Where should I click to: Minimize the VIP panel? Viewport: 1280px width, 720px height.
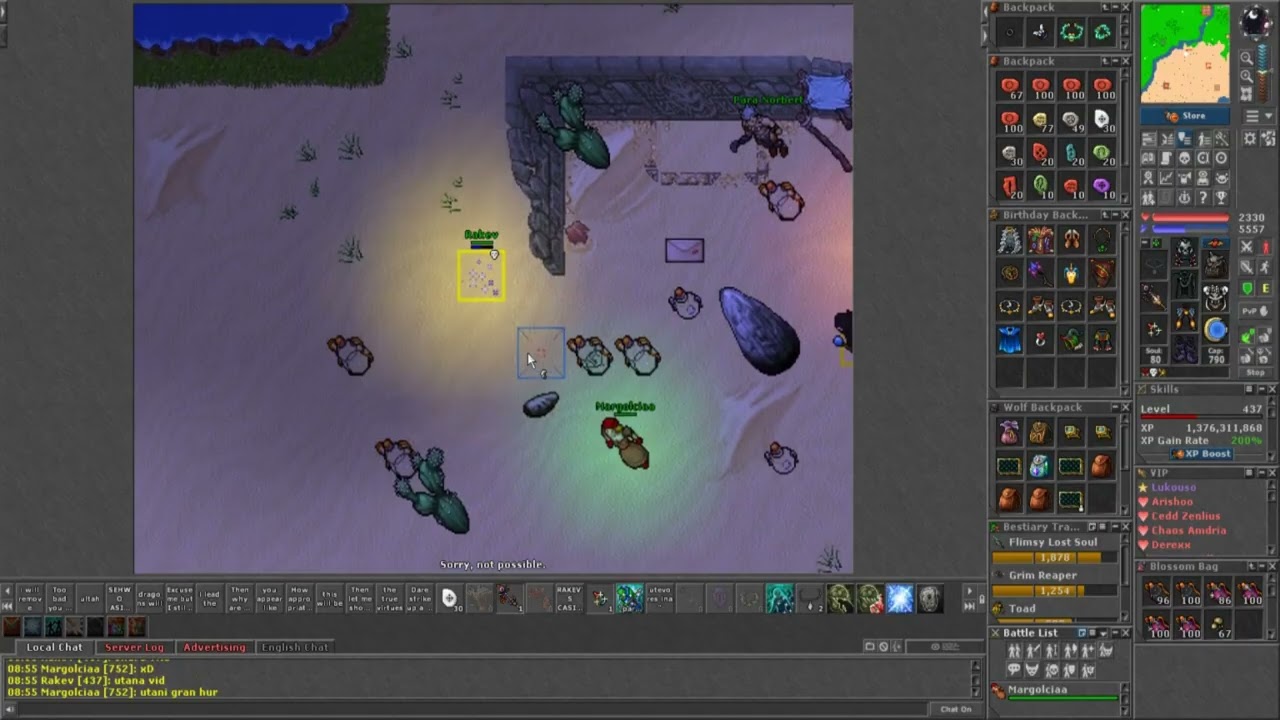(x=1263, y=473)
